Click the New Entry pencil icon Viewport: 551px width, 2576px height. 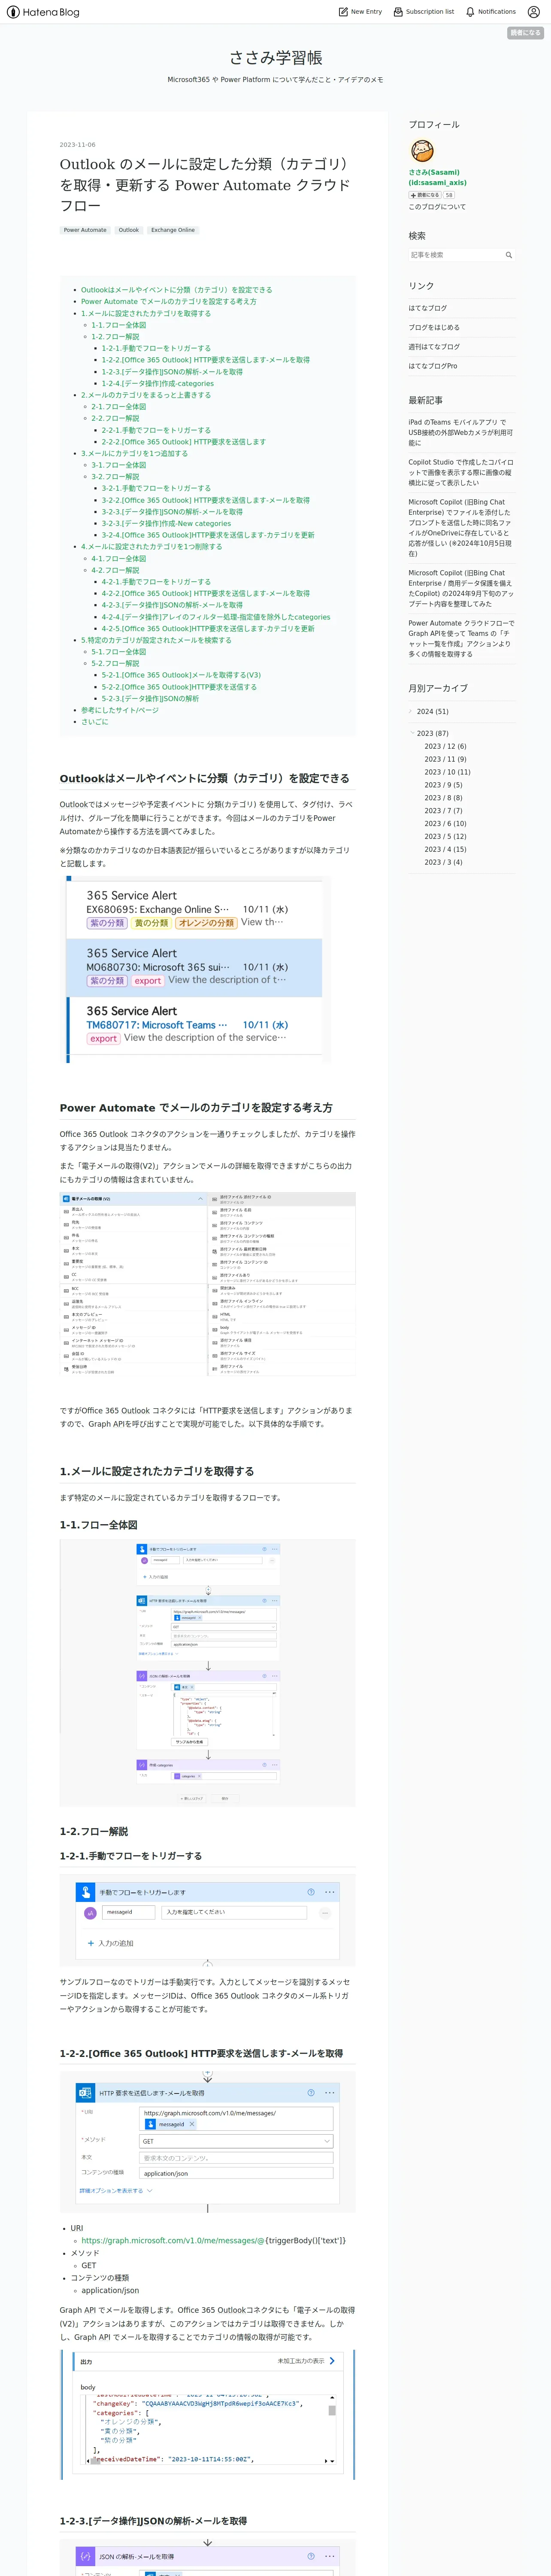[343, 12]
